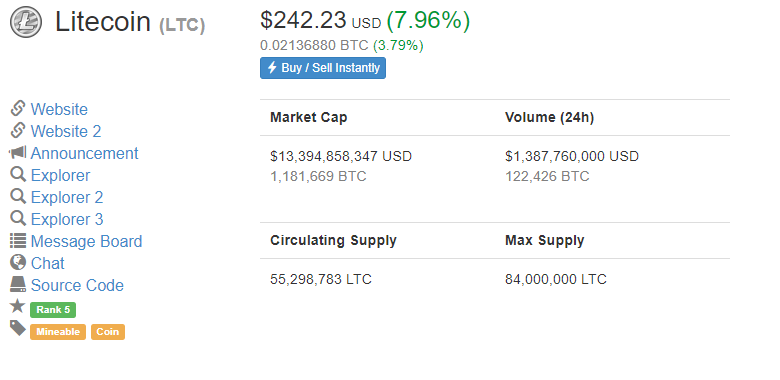Visit the Source Code link

tap(77, 285)
